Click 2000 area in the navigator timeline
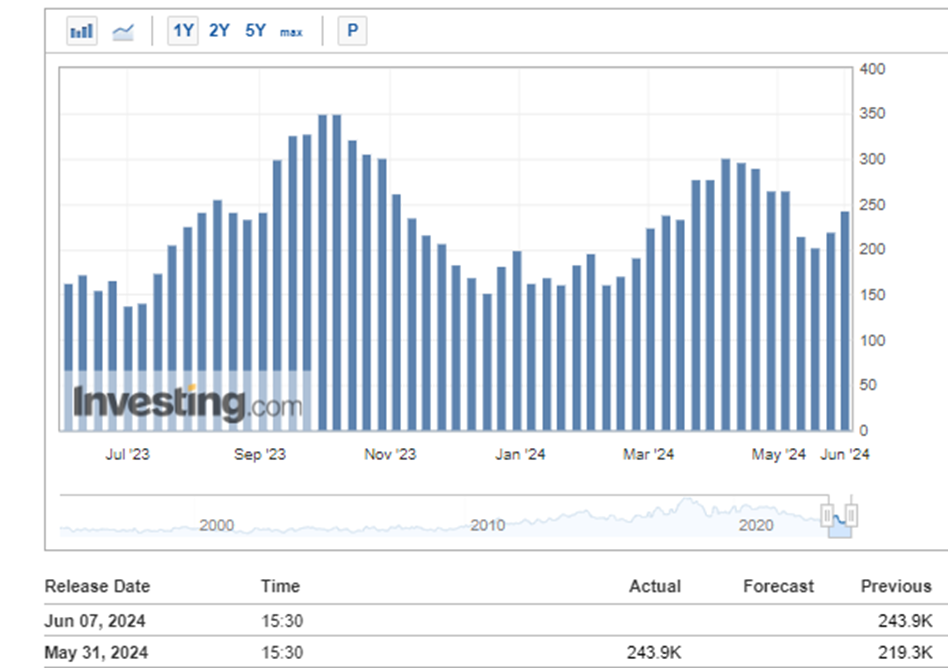The width and height of the screenshot is (948, 668). [216, 525]
